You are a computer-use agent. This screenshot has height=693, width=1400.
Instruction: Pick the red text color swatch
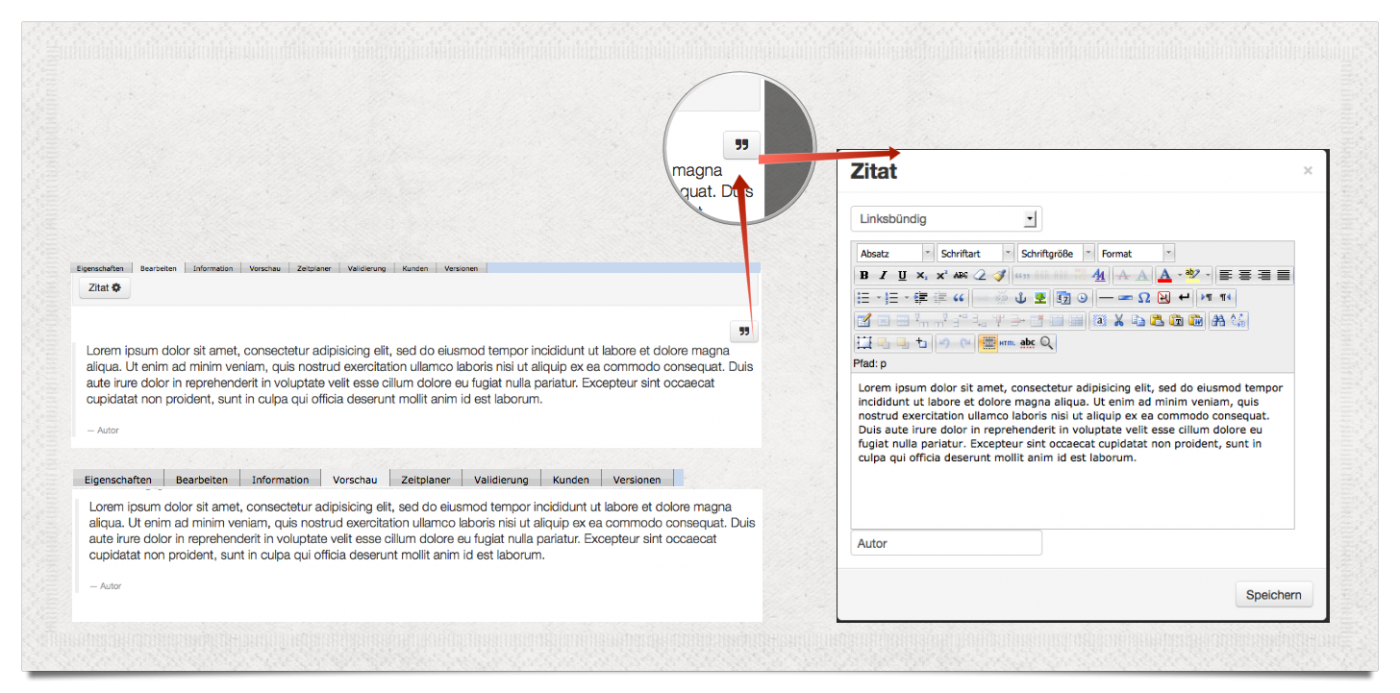click(1164, 275)
